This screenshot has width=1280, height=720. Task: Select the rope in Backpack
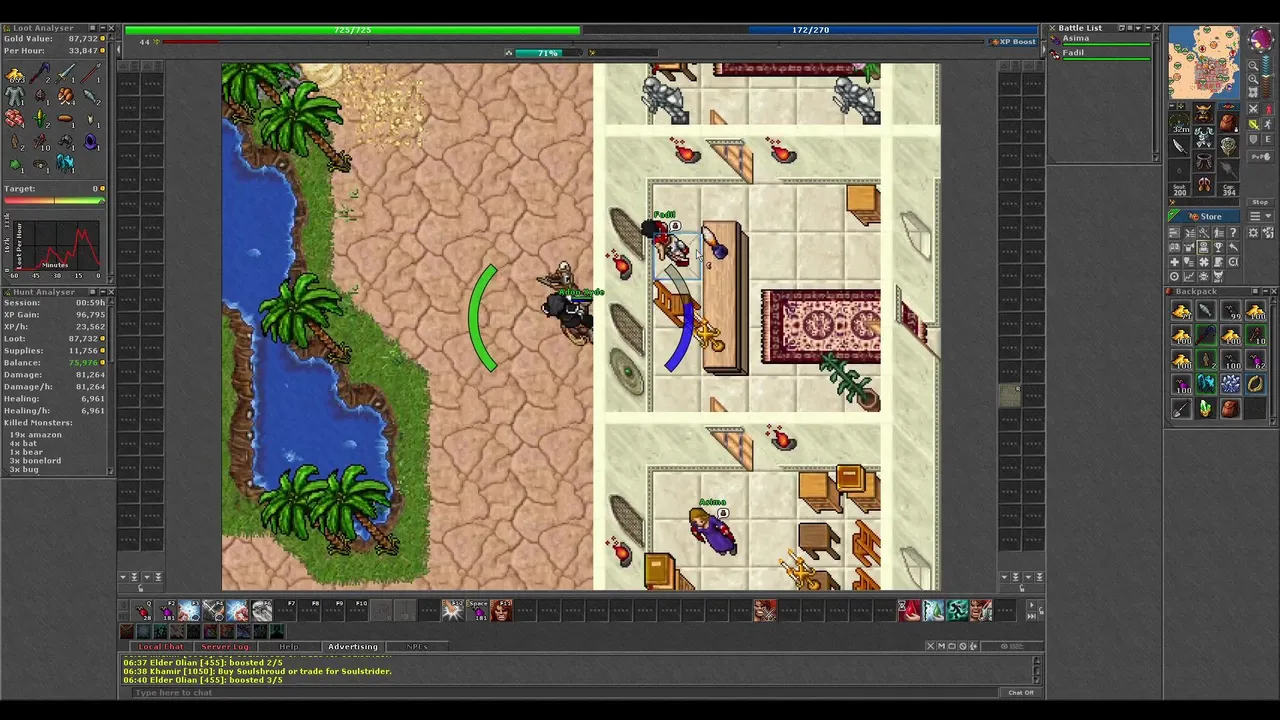coord(1255,384)
